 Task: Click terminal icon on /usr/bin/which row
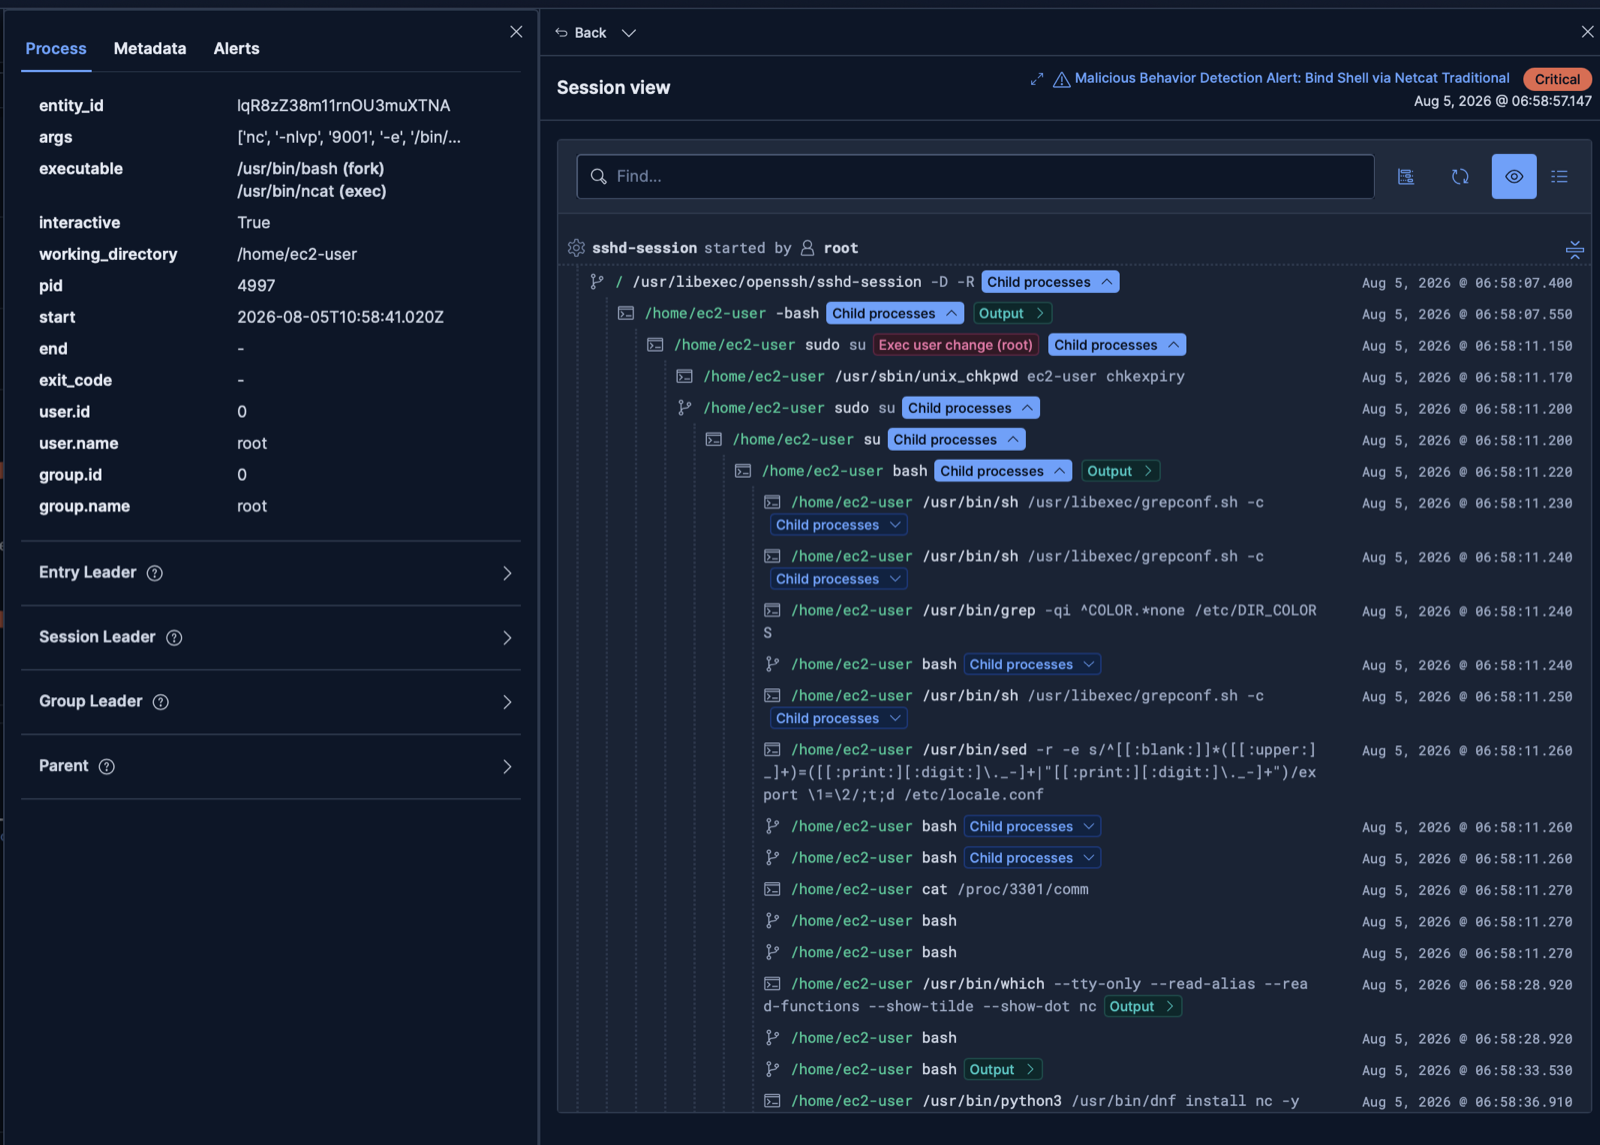tap(772, 984)
